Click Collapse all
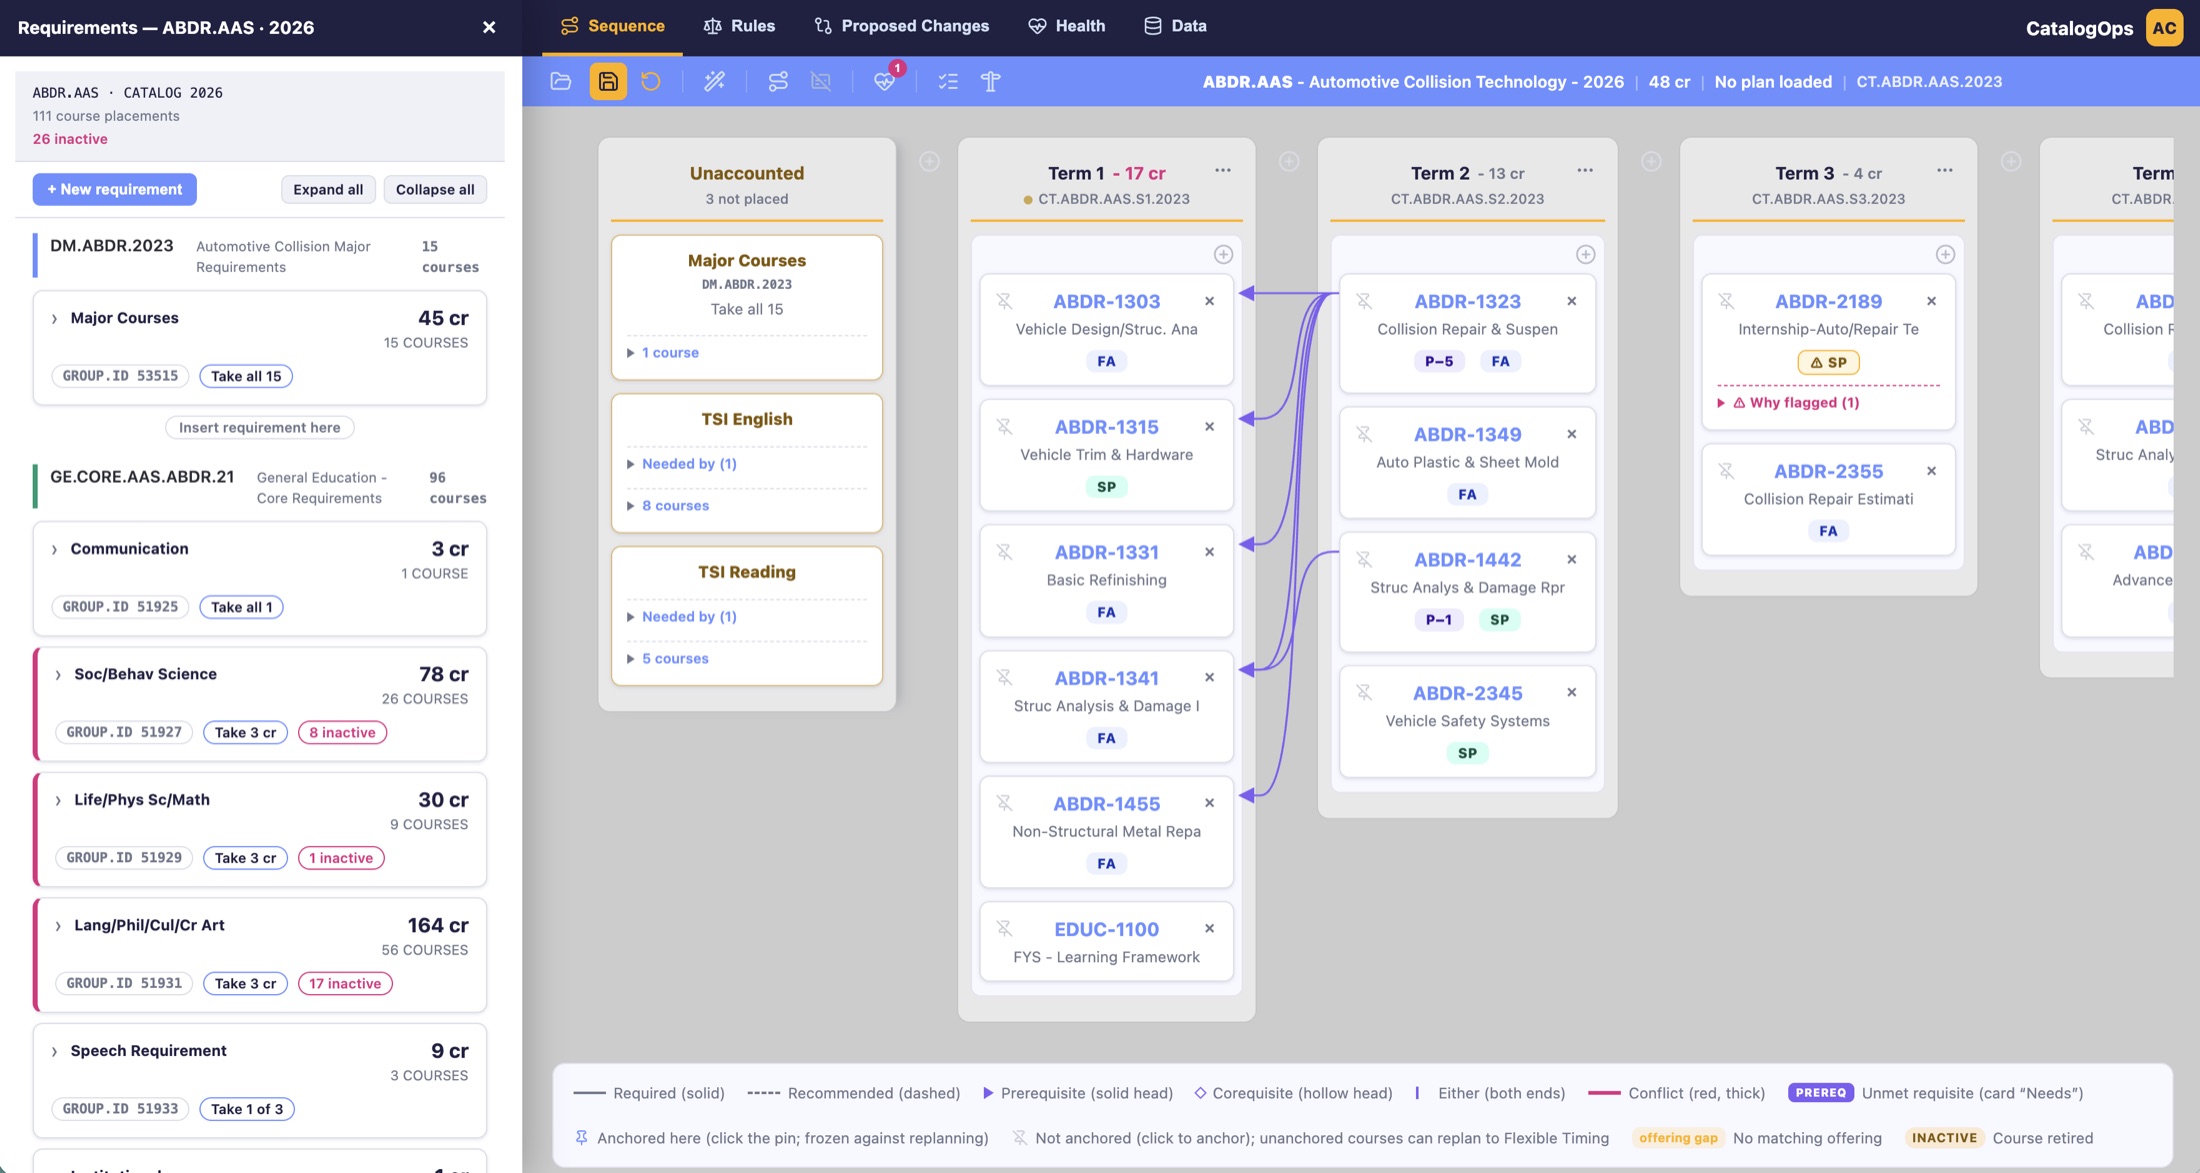Image resolution: width=2200 pixels, height=1173 pixels. (x=435, y=189)
